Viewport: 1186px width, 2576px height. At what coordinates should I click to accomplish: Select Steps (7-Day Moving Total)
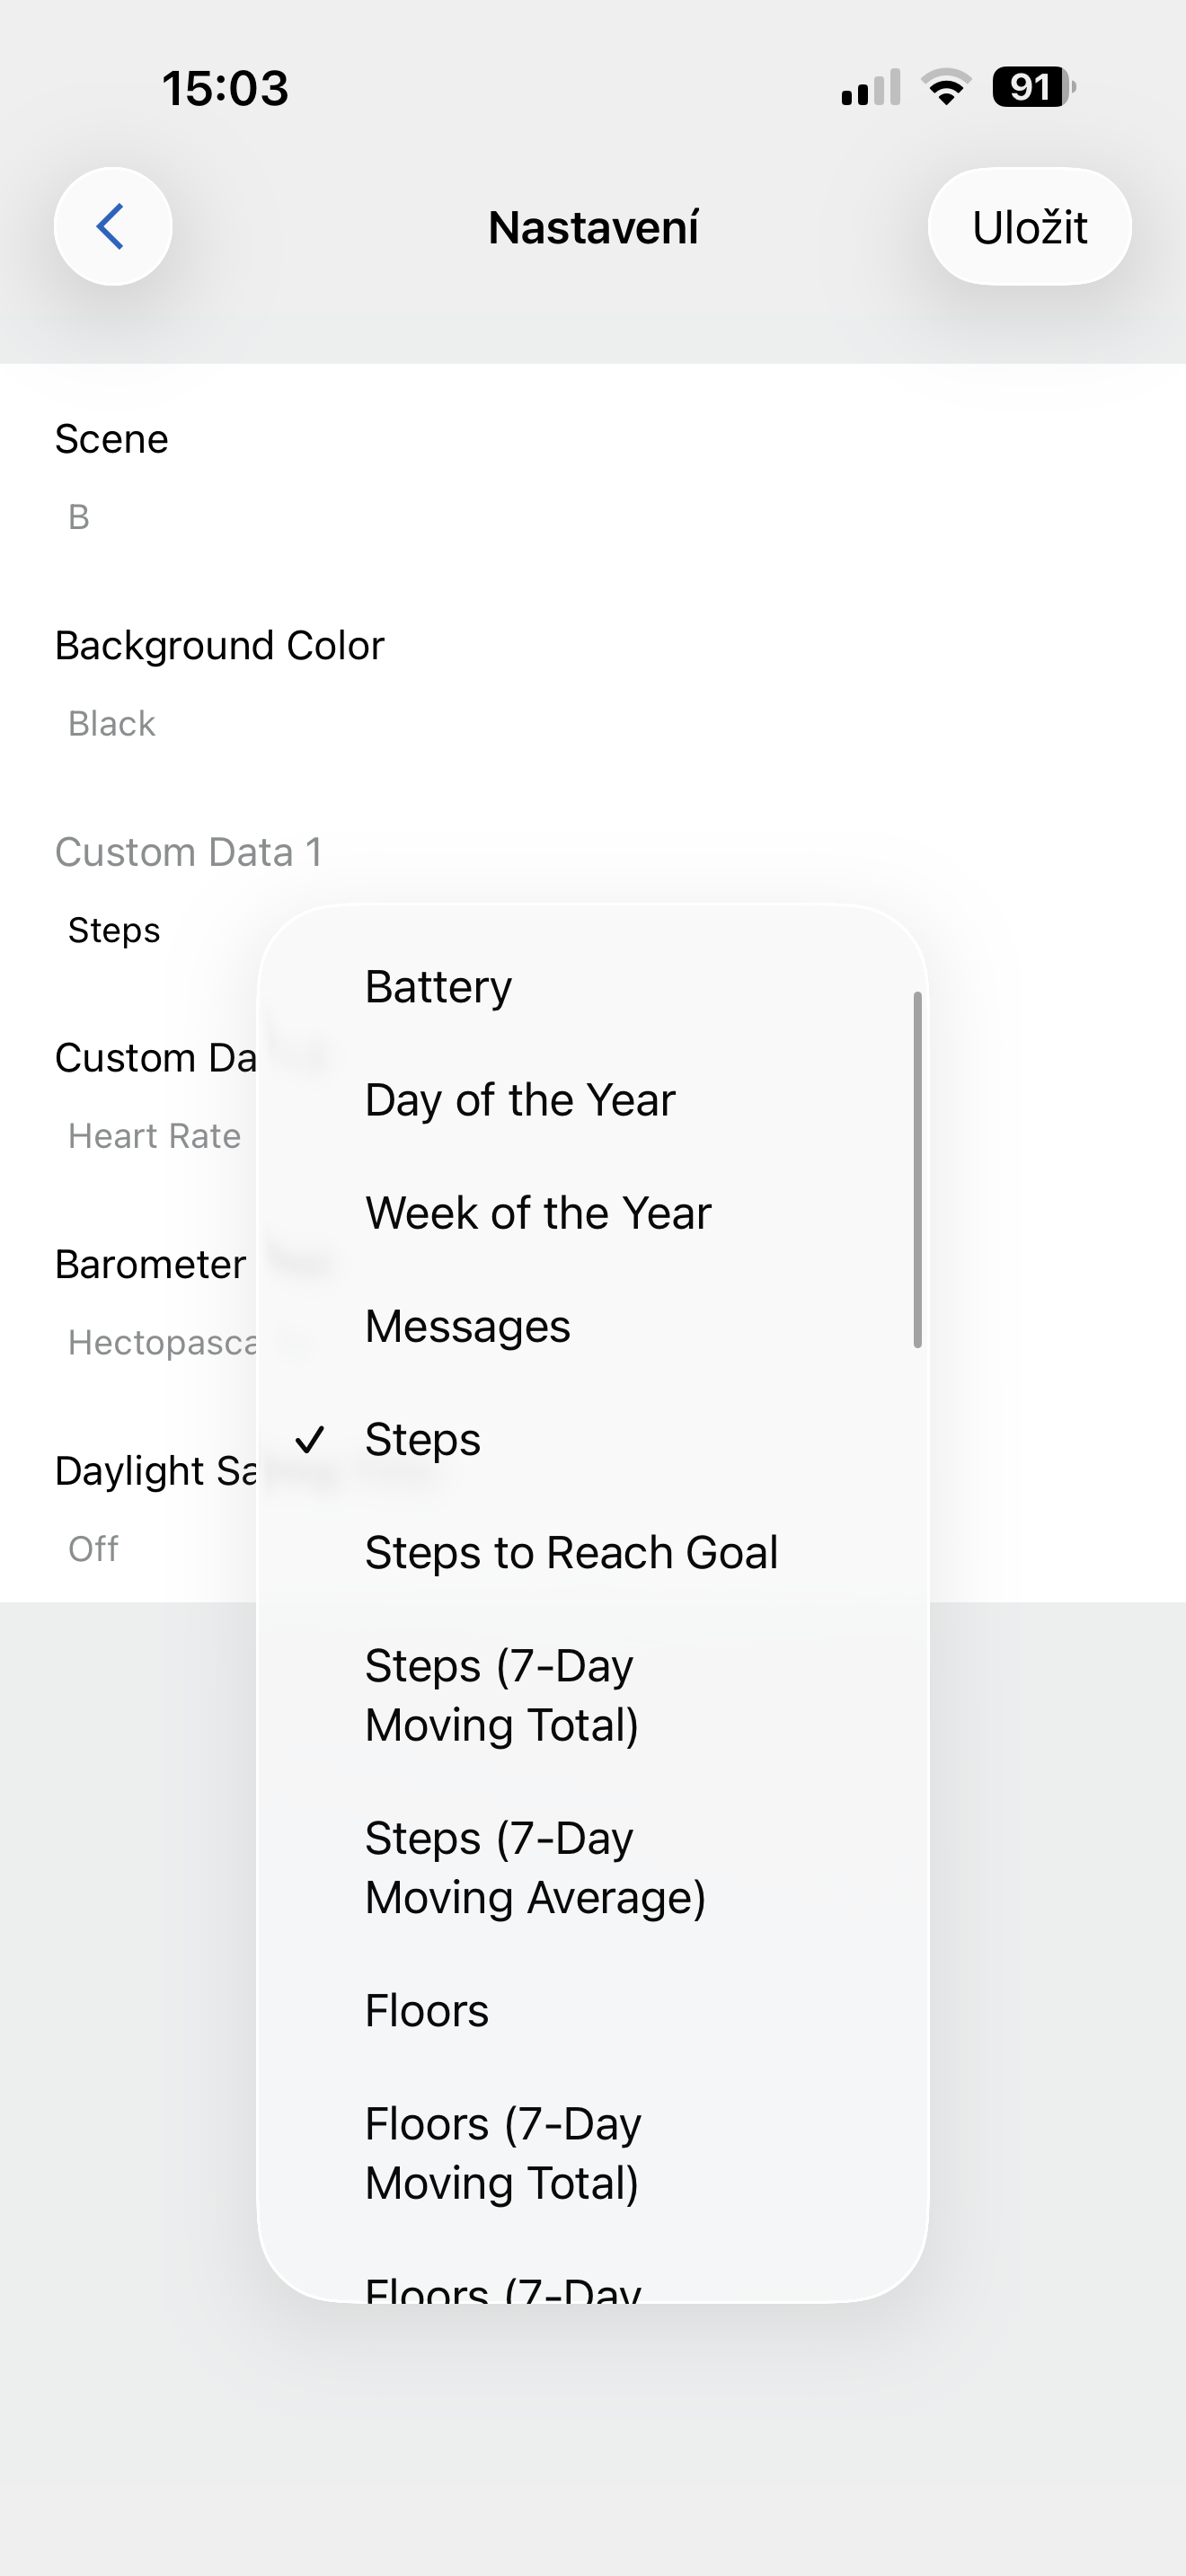[x=501, y=1695]
